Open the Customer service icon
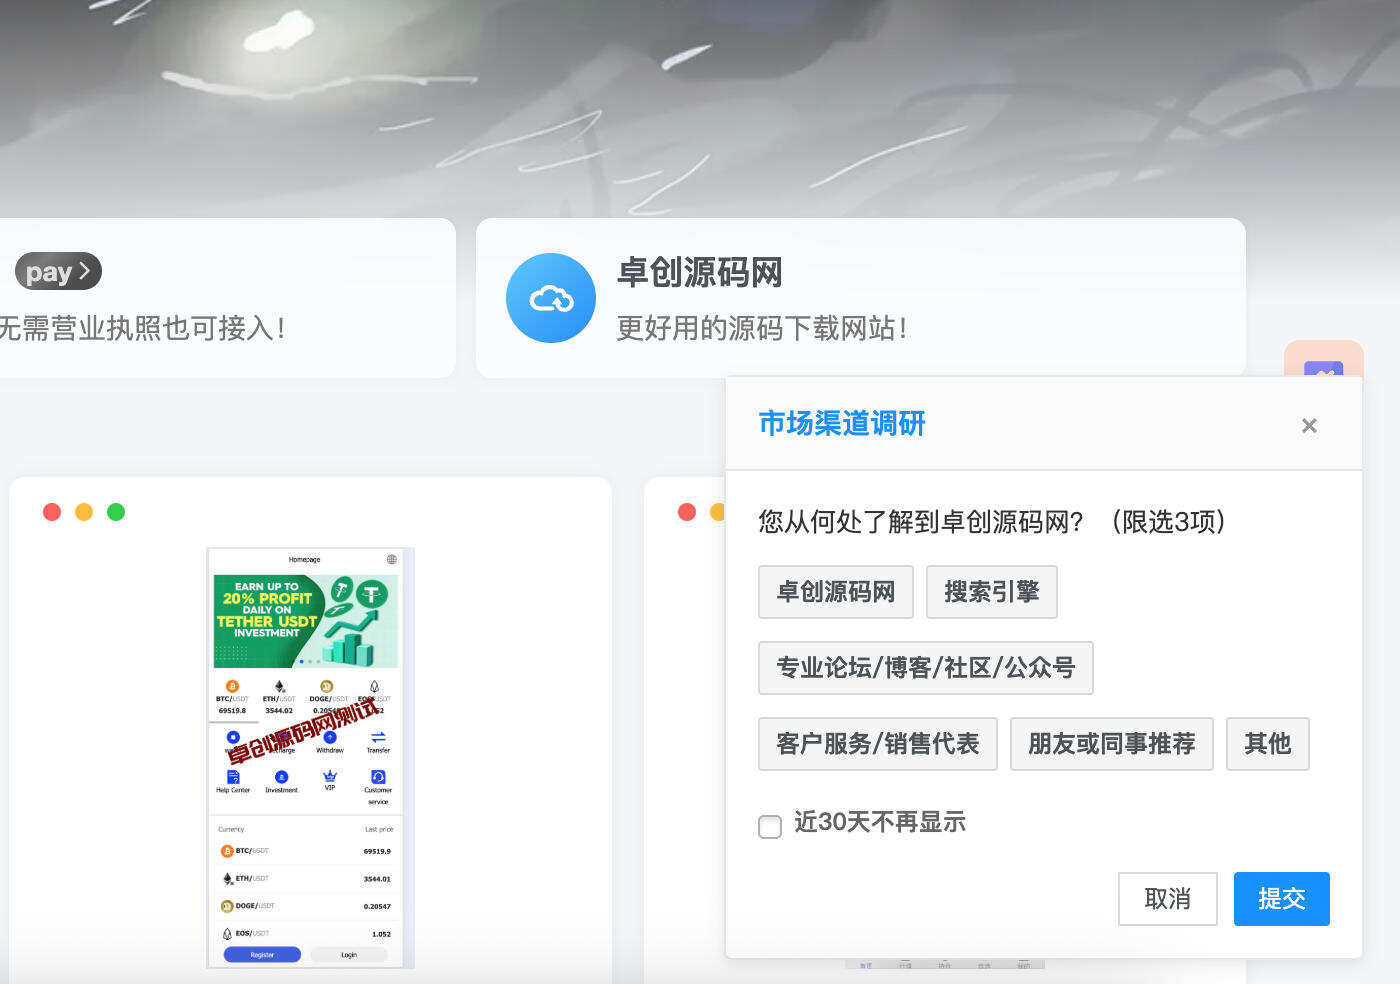This screenshot has width=1400, height=984. [x=377, y=777]
